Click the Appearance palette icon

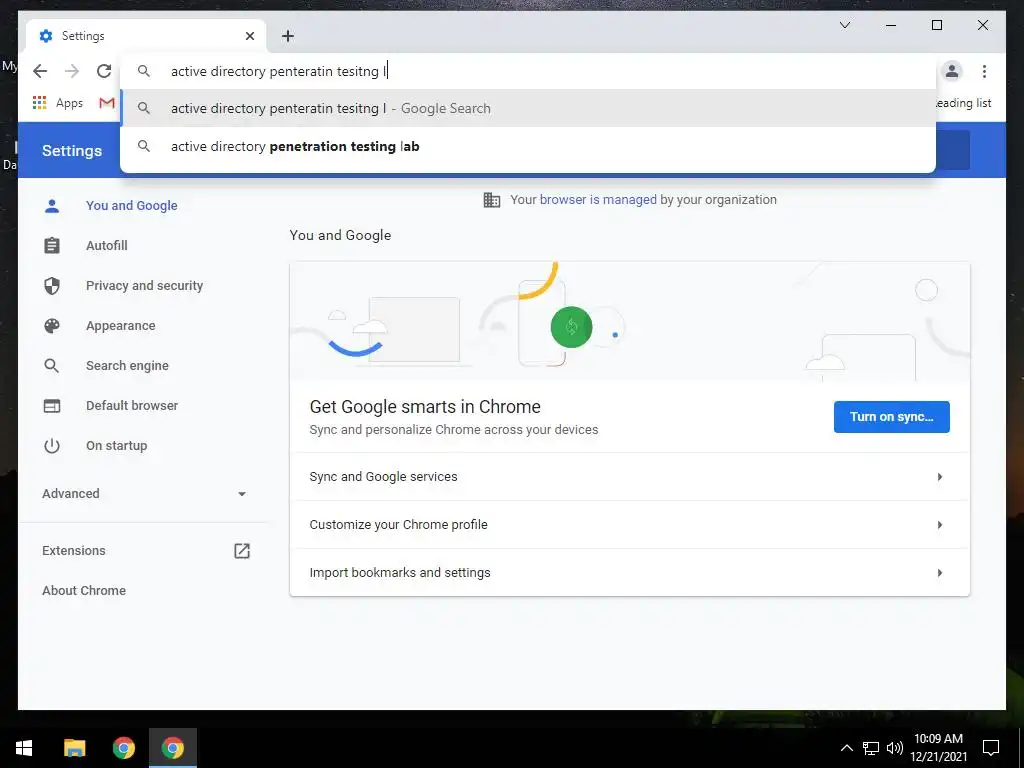coord(52,325)
